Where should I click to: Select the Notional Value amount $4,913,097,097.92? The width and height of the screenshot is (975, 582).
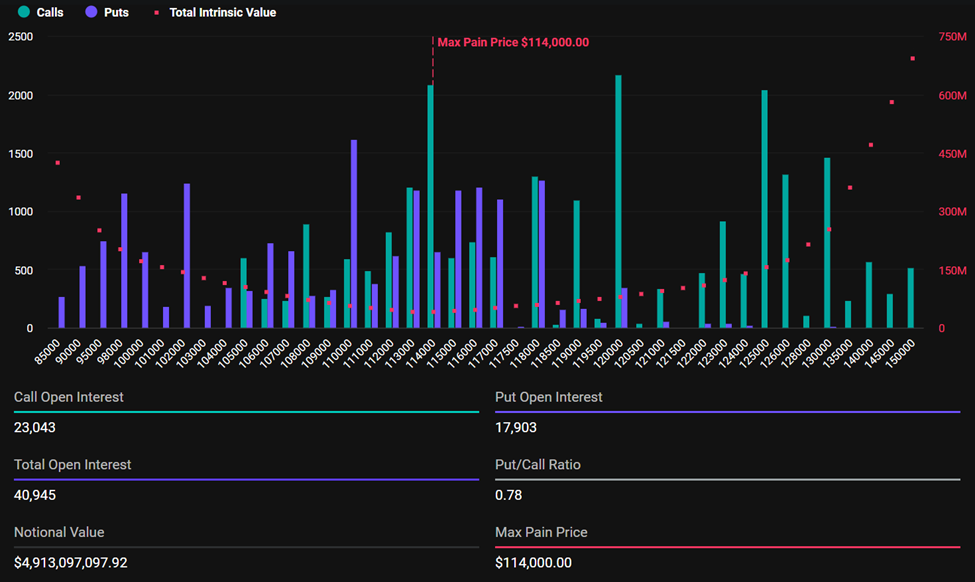point(71,562)
